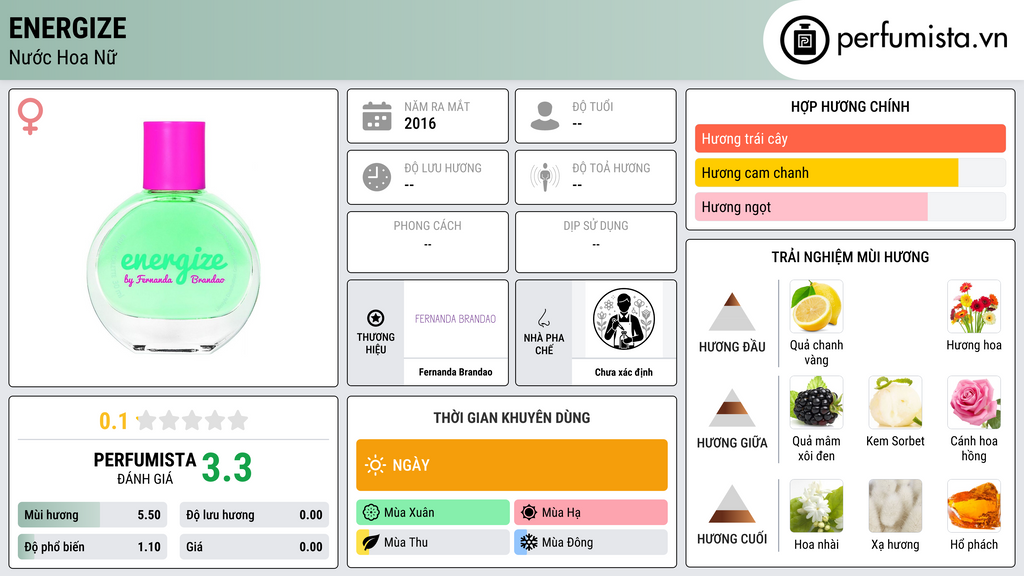Select the Mùa Thu season tag
The height and width of the screenshot is (576, 1024).
coord(433,542)
